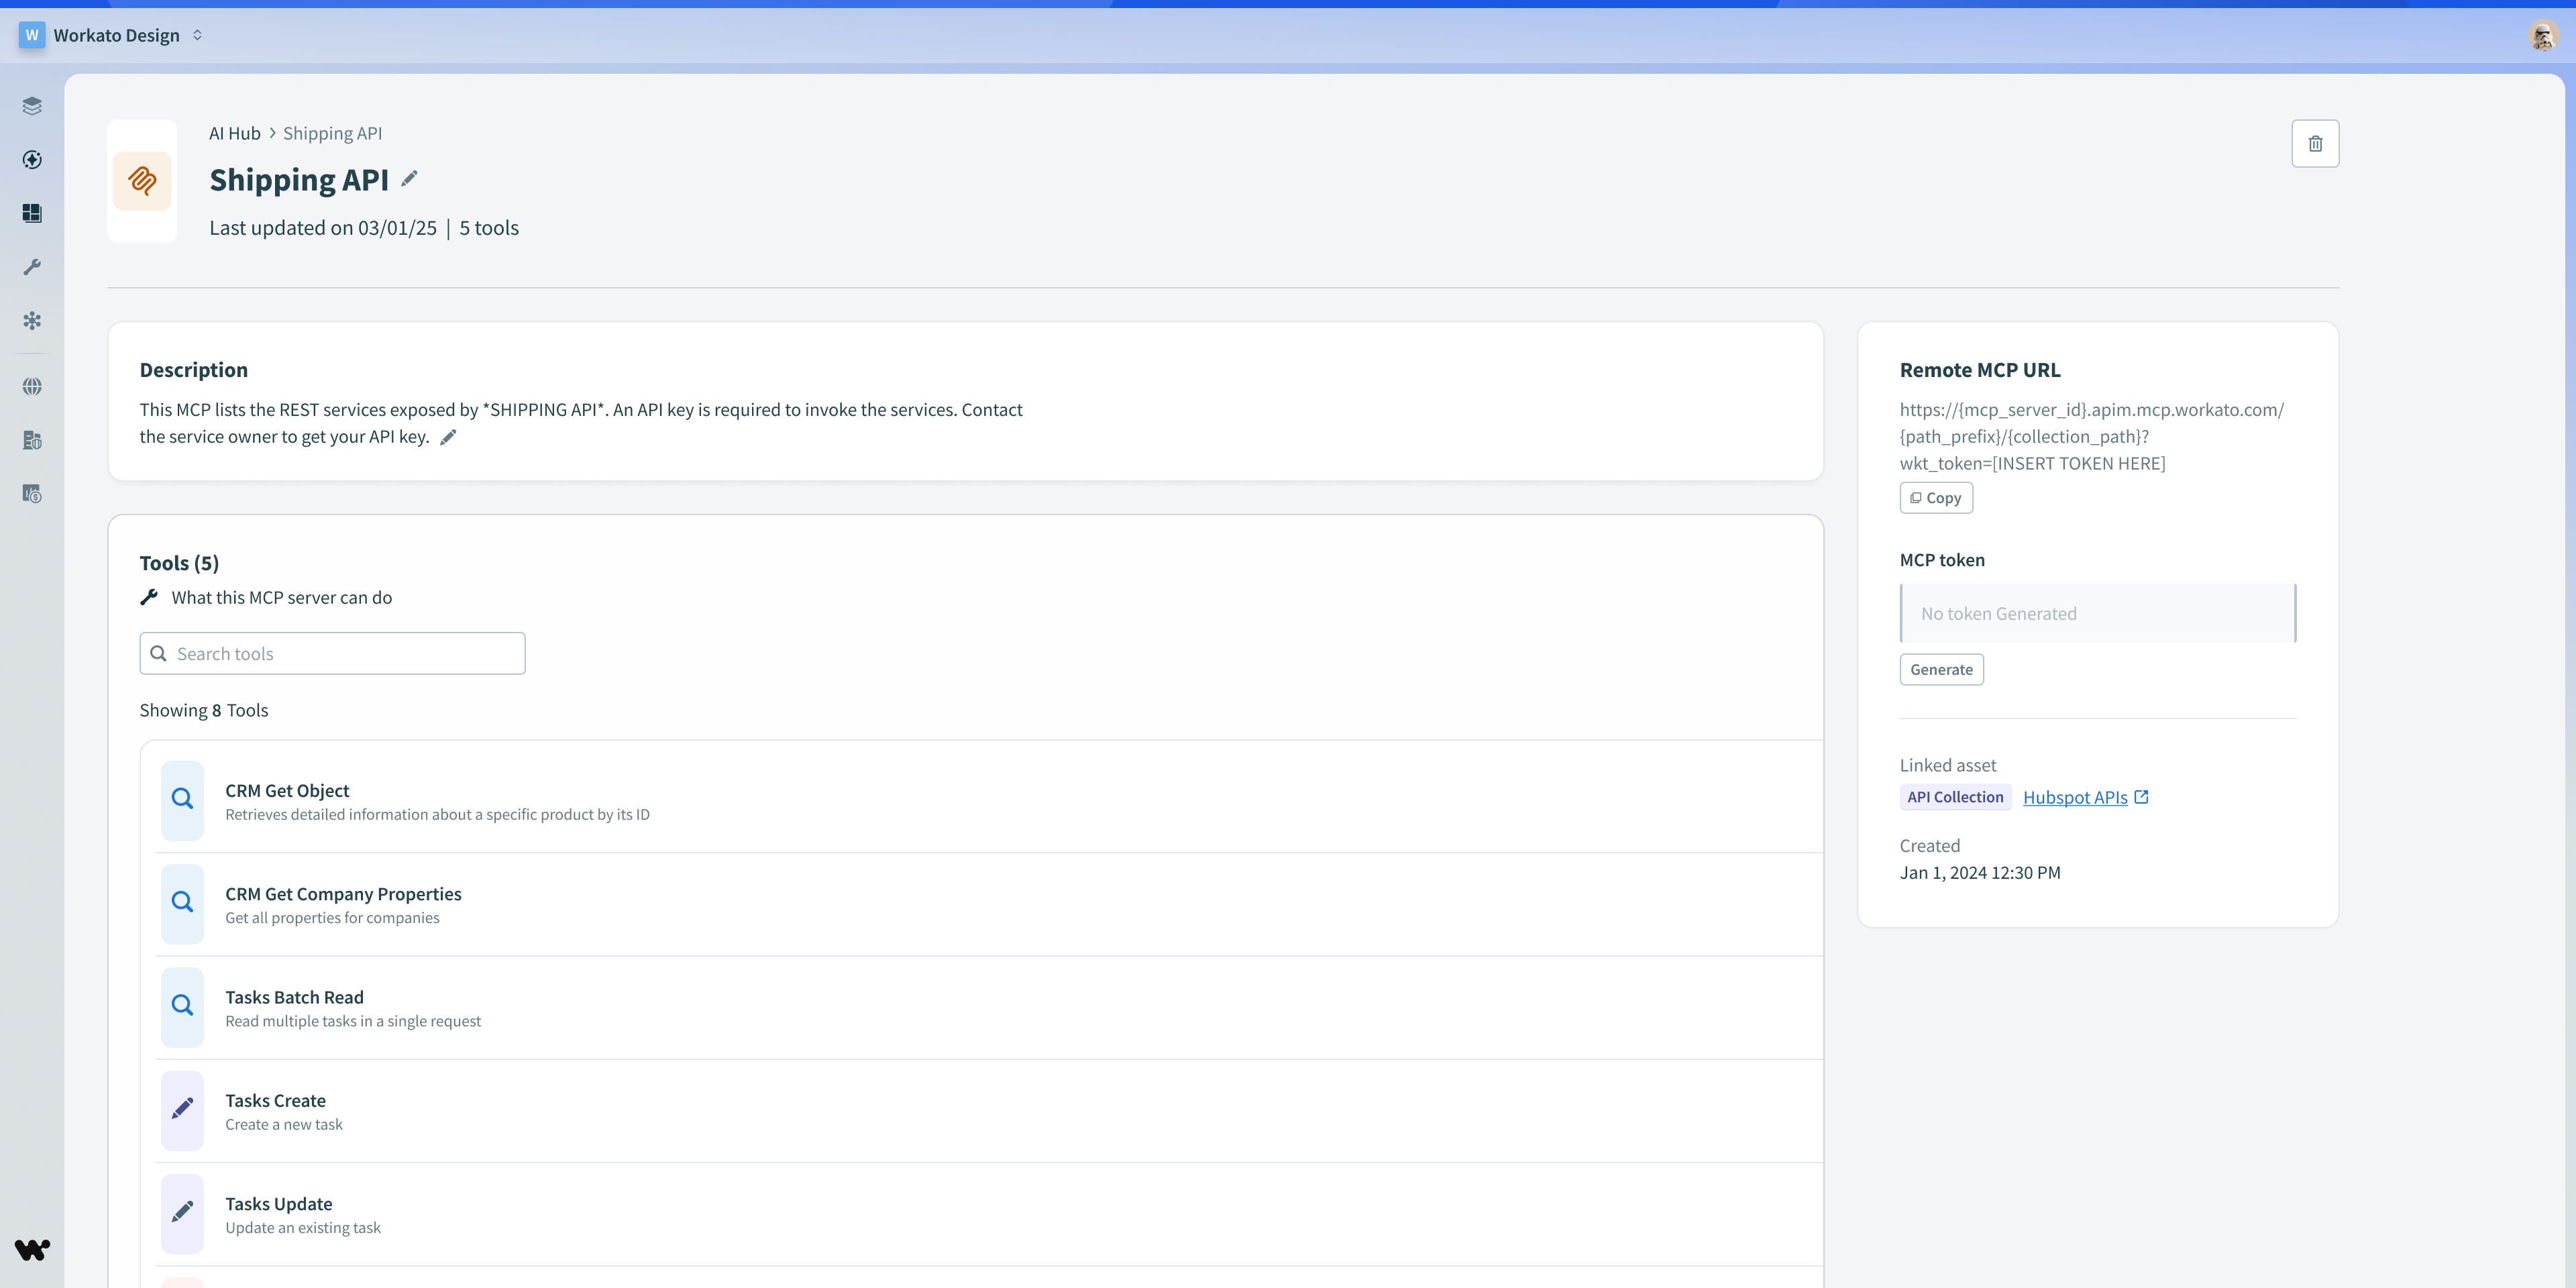Generate an MCP token

[x=1940, y=670]
